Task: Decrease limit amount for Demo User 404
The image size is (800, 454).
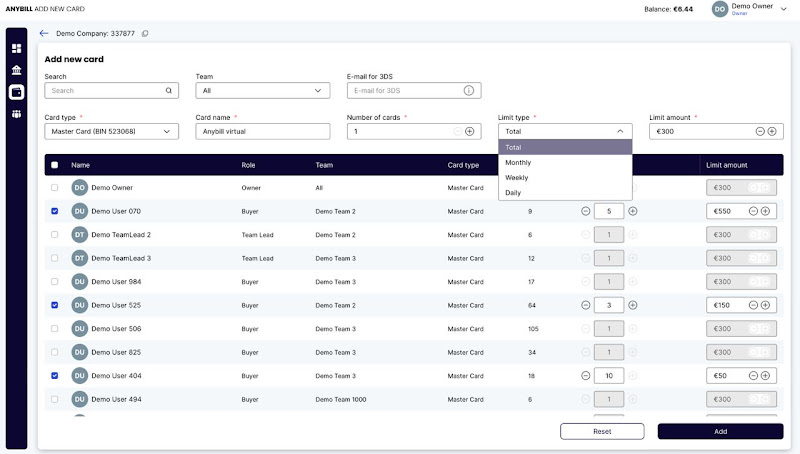Action: 753,375
